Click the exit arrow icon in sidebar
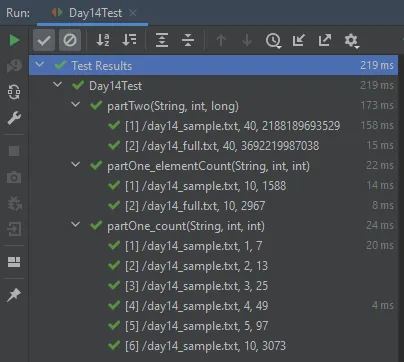404x362 pixels. [x=14, y=229]
